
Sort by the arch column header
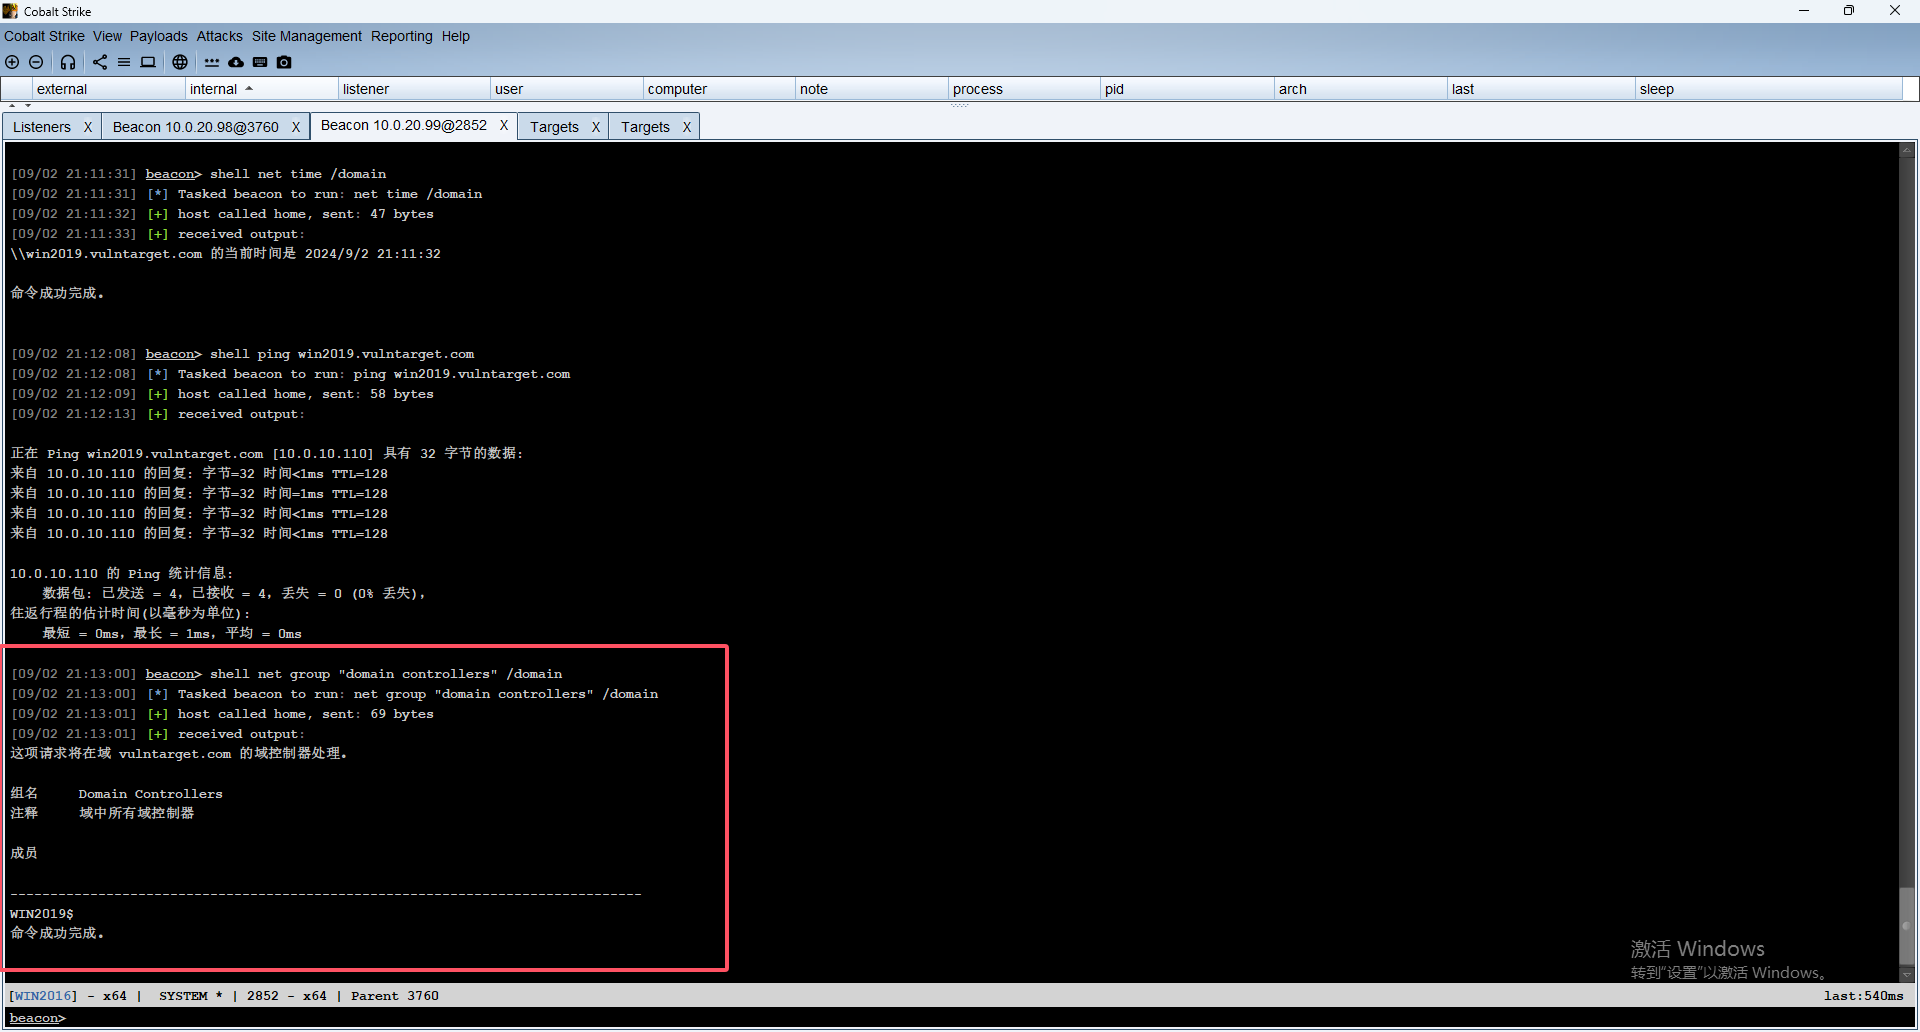(1361, 89)
